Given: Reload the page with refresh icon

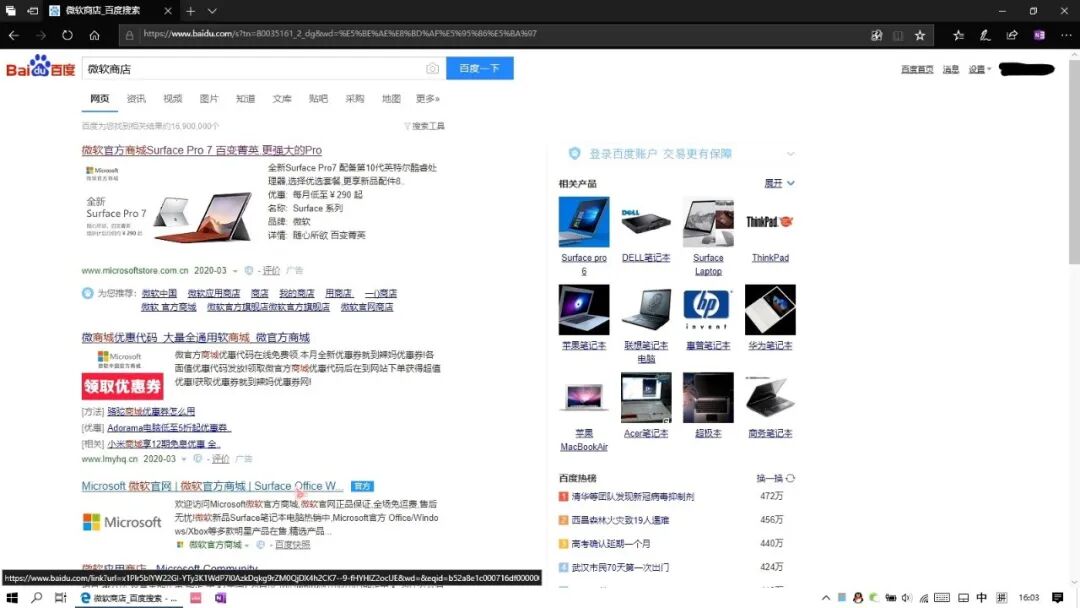Looking at the screenshot, I should [67, 35].
